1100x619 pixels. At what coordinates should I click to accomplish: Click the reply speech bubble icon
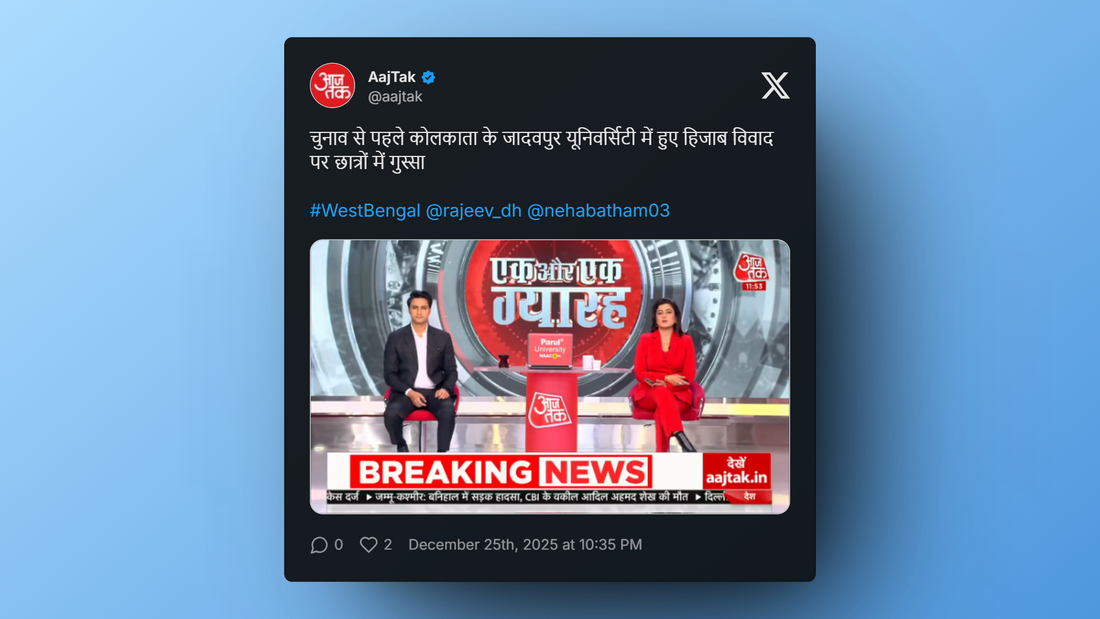[319, 545]
